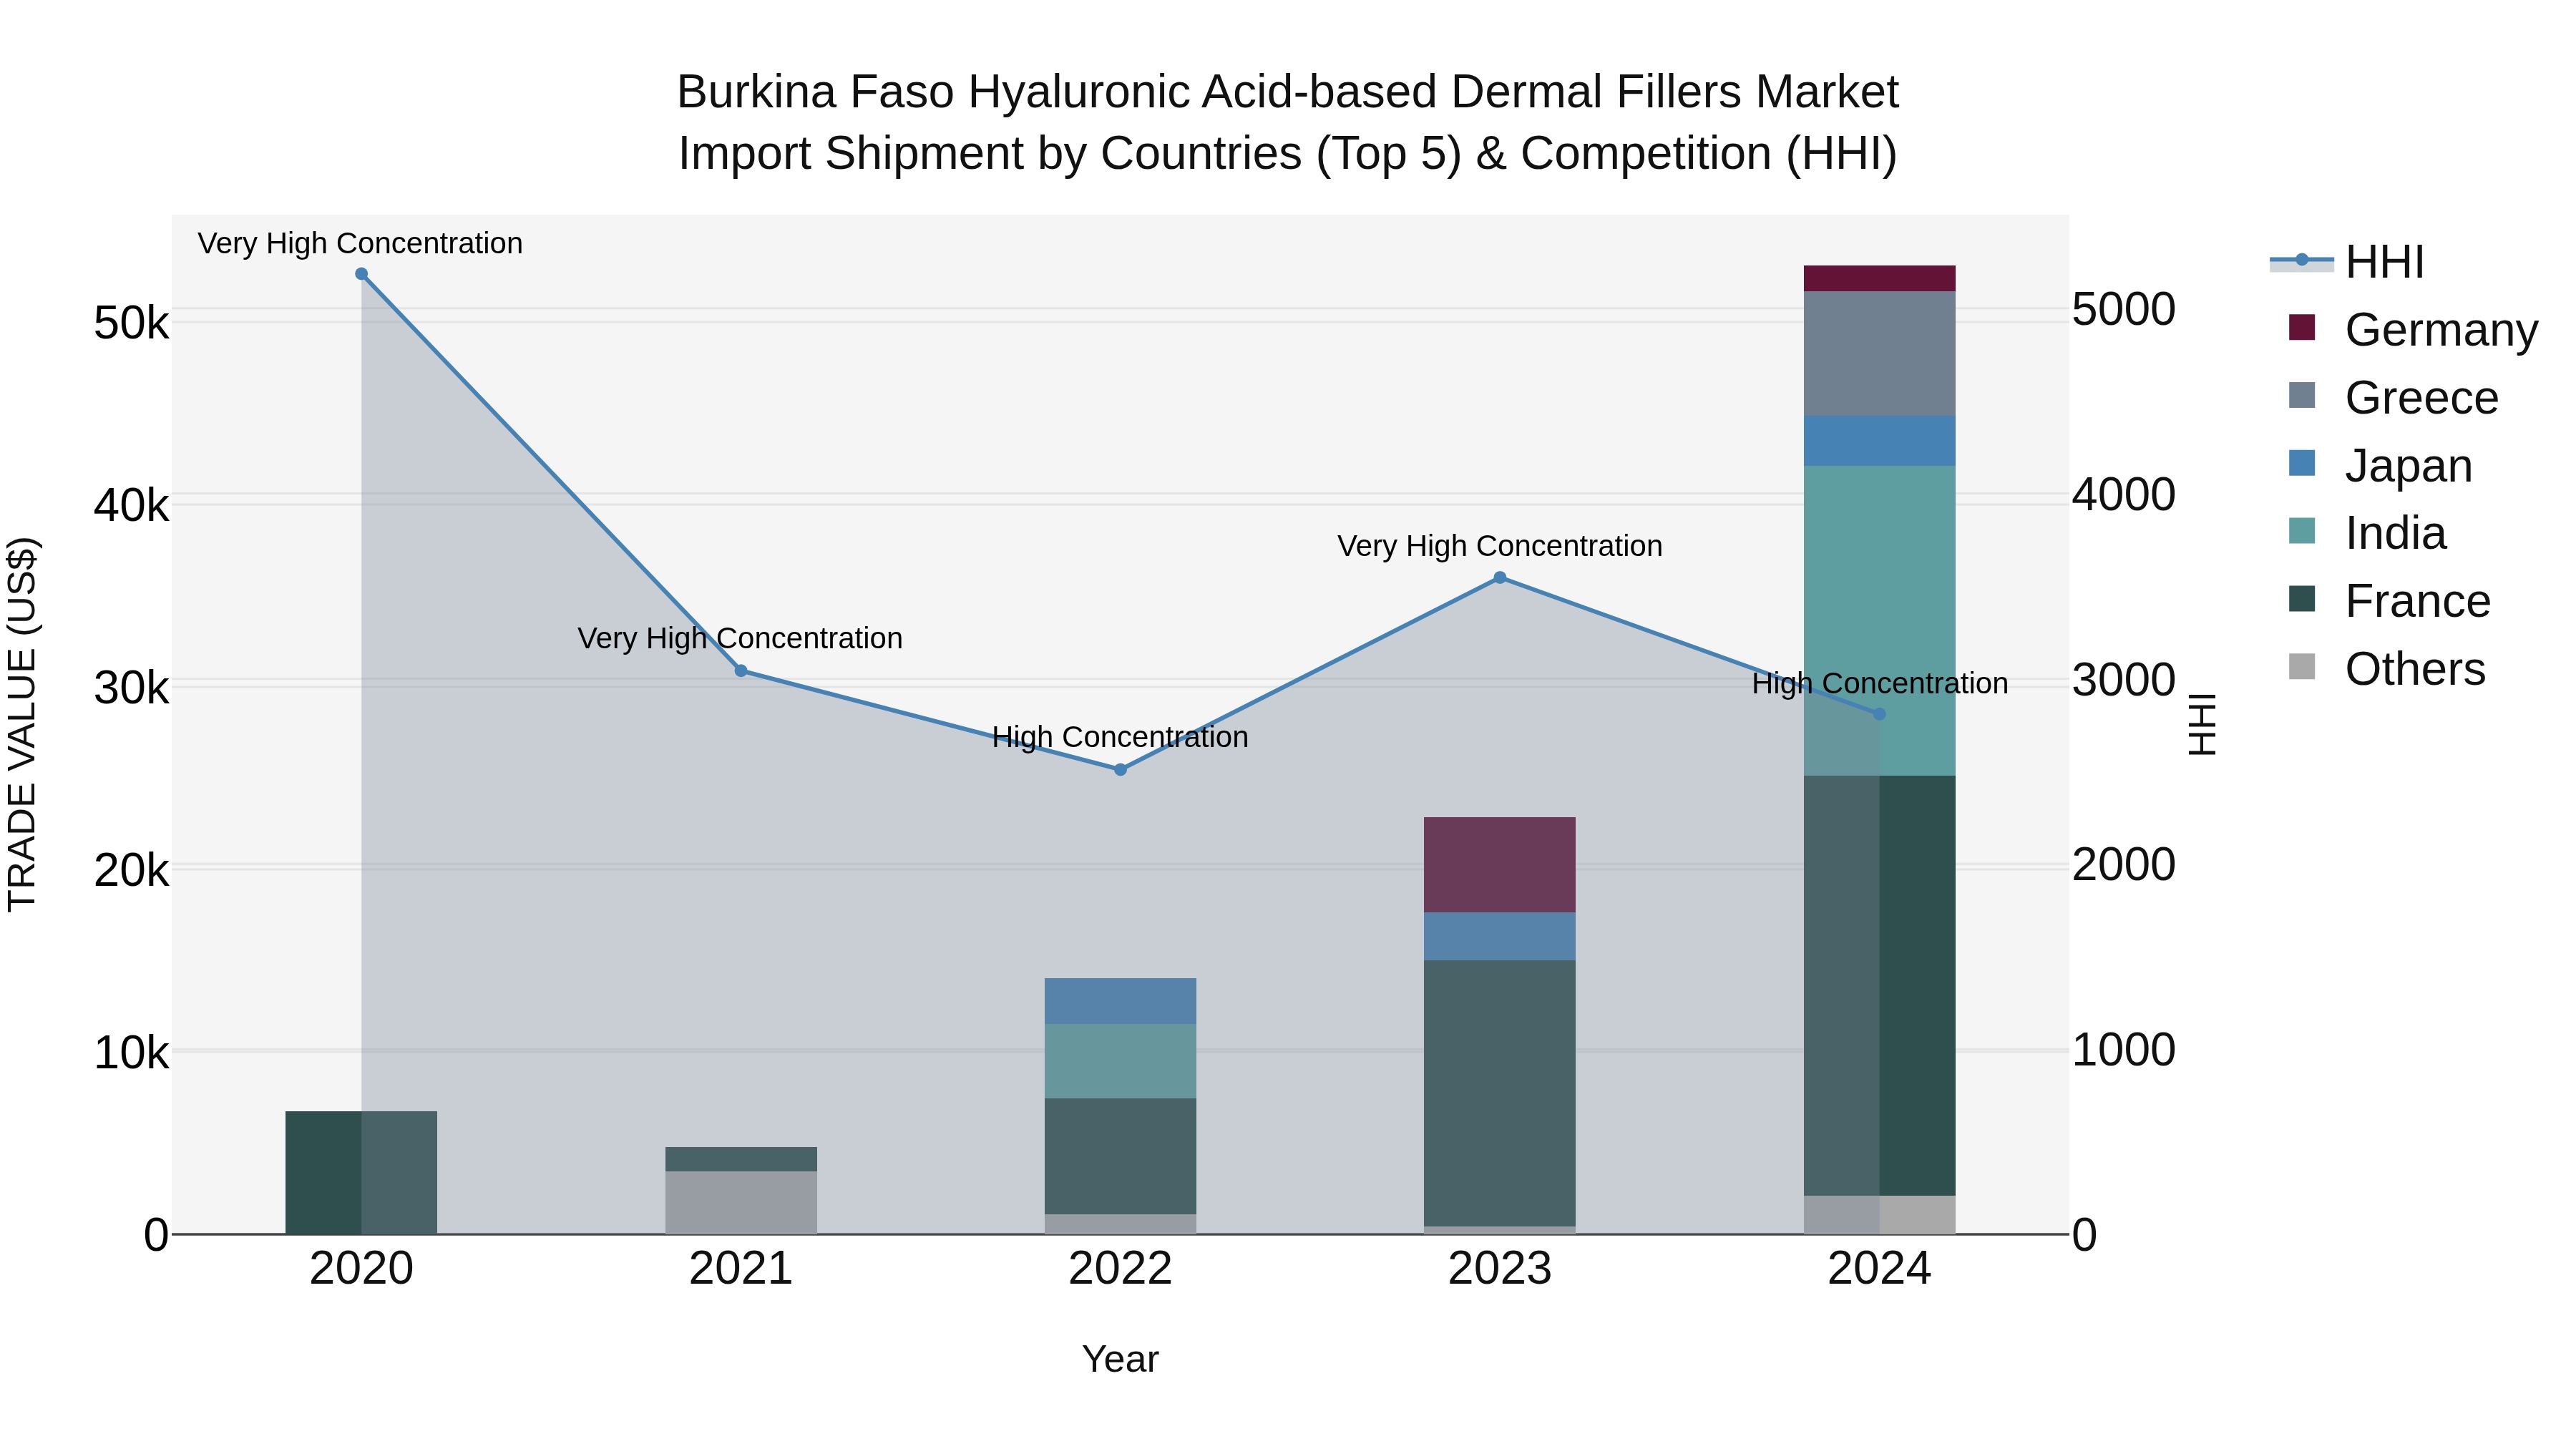The width and height of the screenshot is (2576, 1449).
Task: Toggle the Greece legend entry
Action: [x=2393, y=397]
